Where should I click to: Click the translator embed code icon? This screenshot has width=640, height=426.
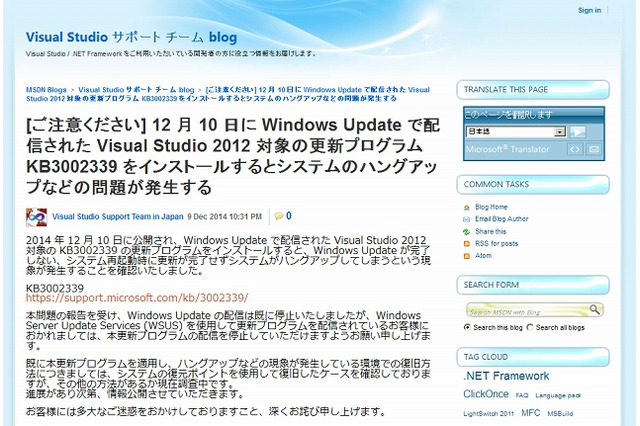pyautogui.click(x=575, y=150)
